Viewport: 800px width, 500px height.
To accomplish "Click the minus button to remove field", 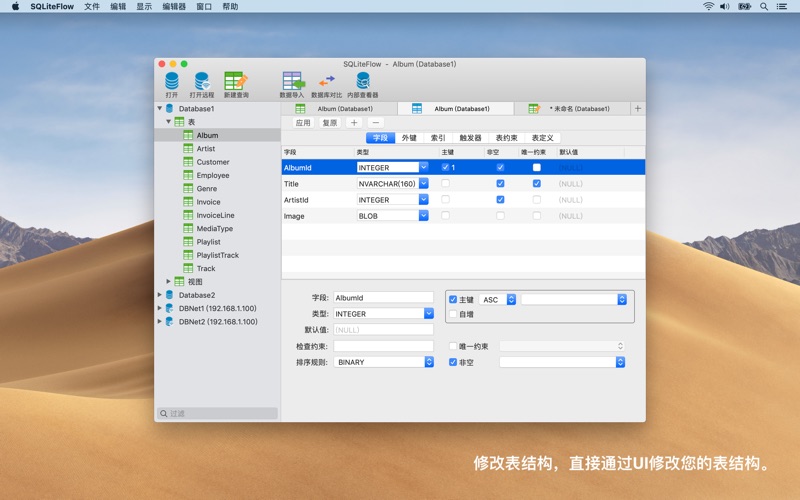I will coord(376,123).
